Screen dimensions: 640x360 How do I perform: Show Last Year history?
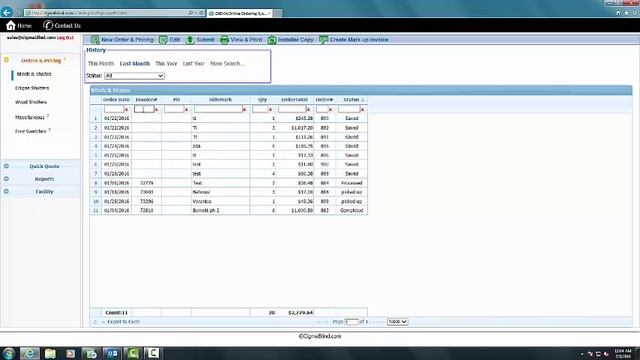(193, 64)
